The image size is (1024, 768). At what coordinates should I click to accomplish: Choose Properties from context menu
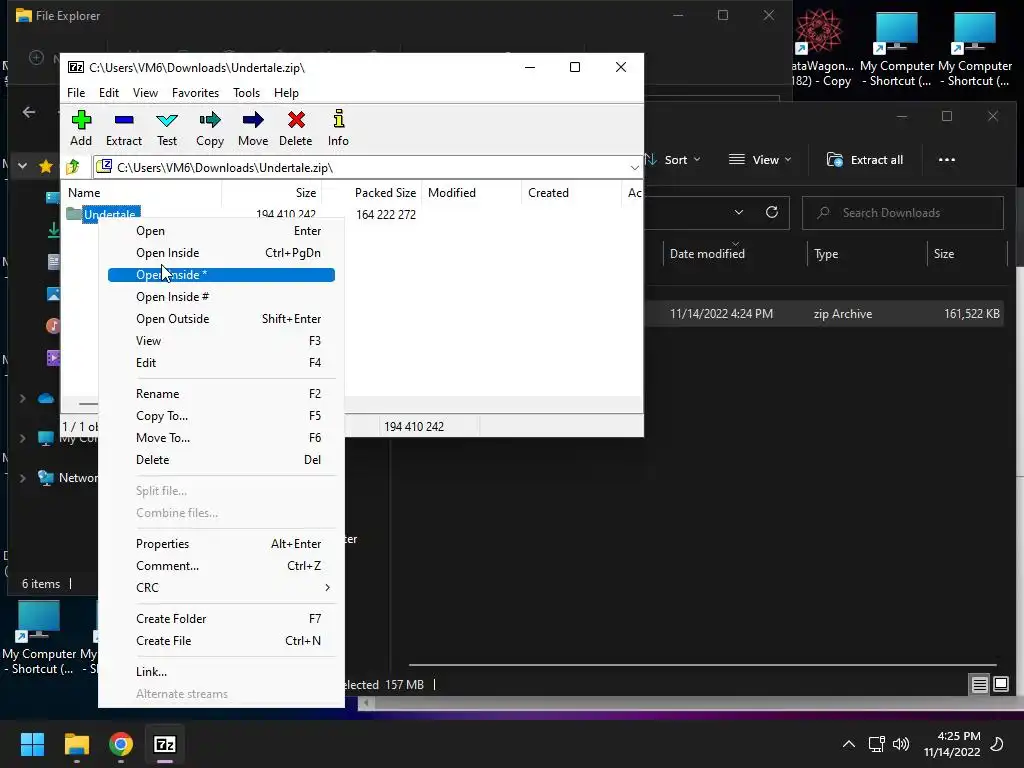(x=221, y=544)
